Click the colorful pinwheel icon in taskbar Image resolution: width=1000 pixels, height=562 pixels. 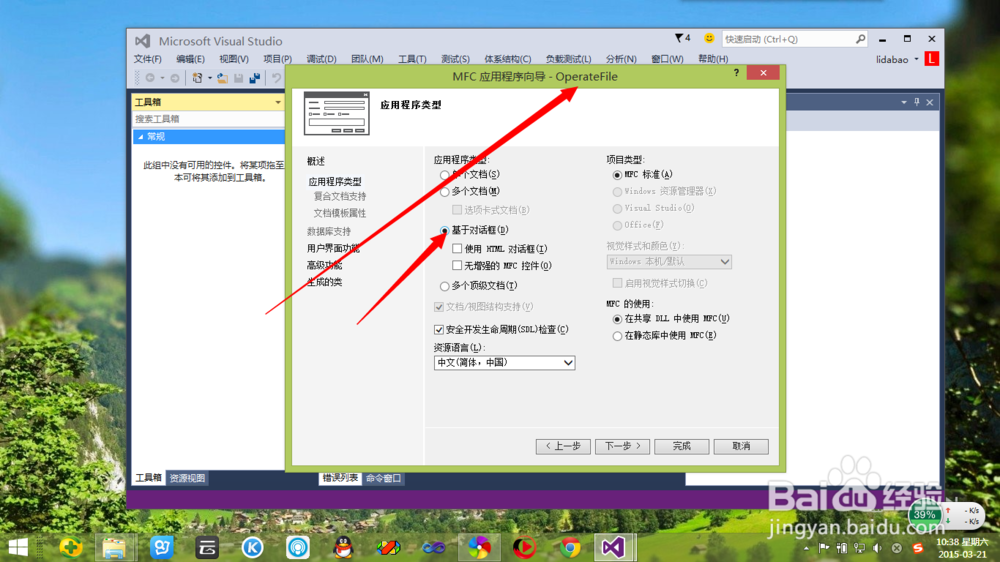point(479,547)
